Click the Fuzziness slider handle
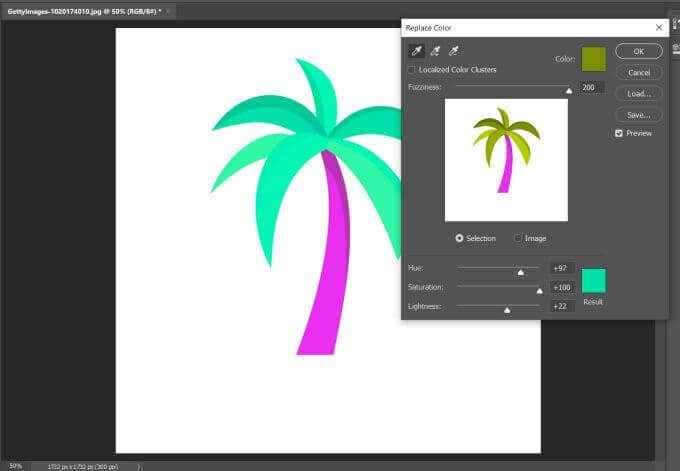The height and width of the screenshot is (471, 680). tap(569, 91)
